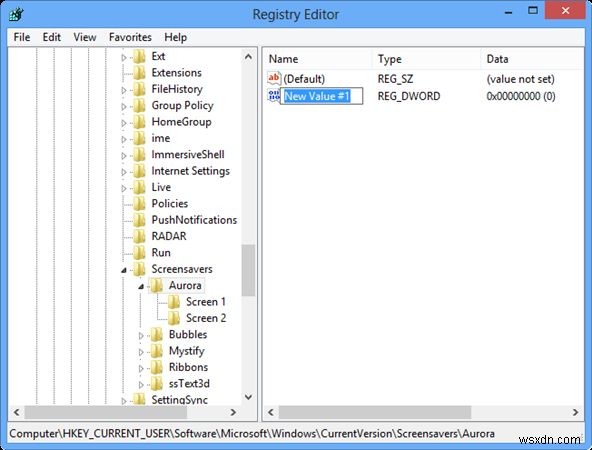Open the View menu
Viewport: 592px width, 450px height.
[x=85, y=37]
